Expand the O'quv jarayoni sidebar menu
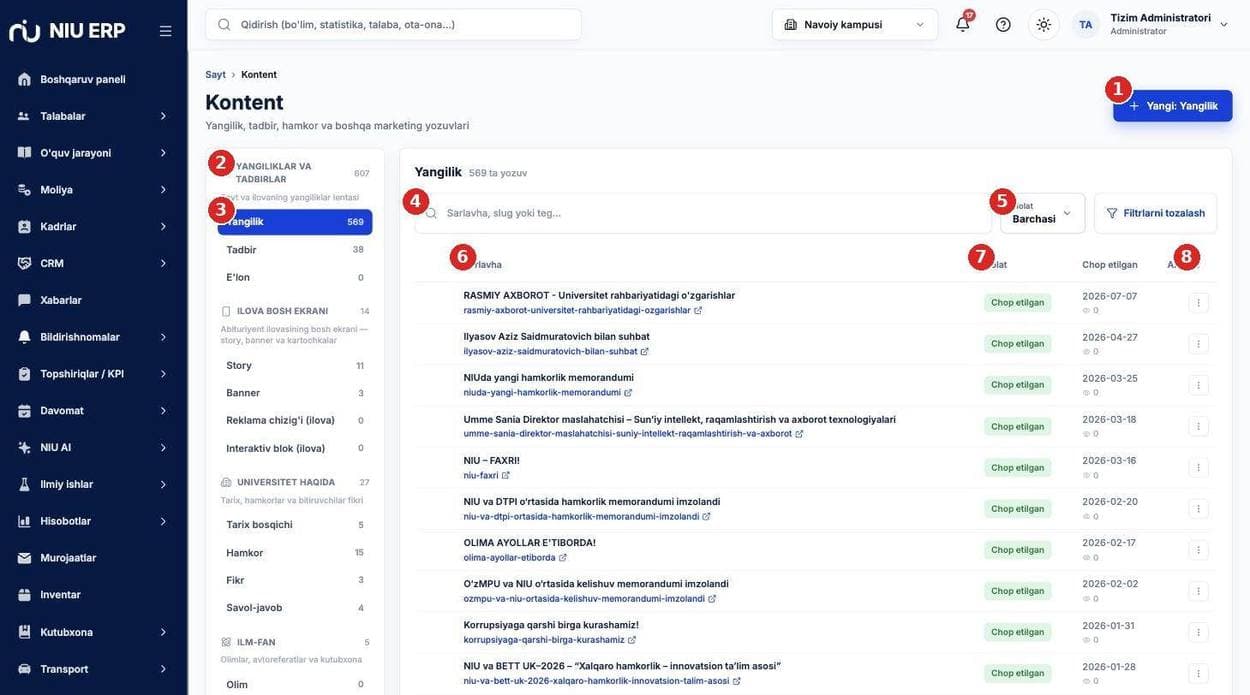Viewport: 1250px width, 695px height. coord(93,153)
